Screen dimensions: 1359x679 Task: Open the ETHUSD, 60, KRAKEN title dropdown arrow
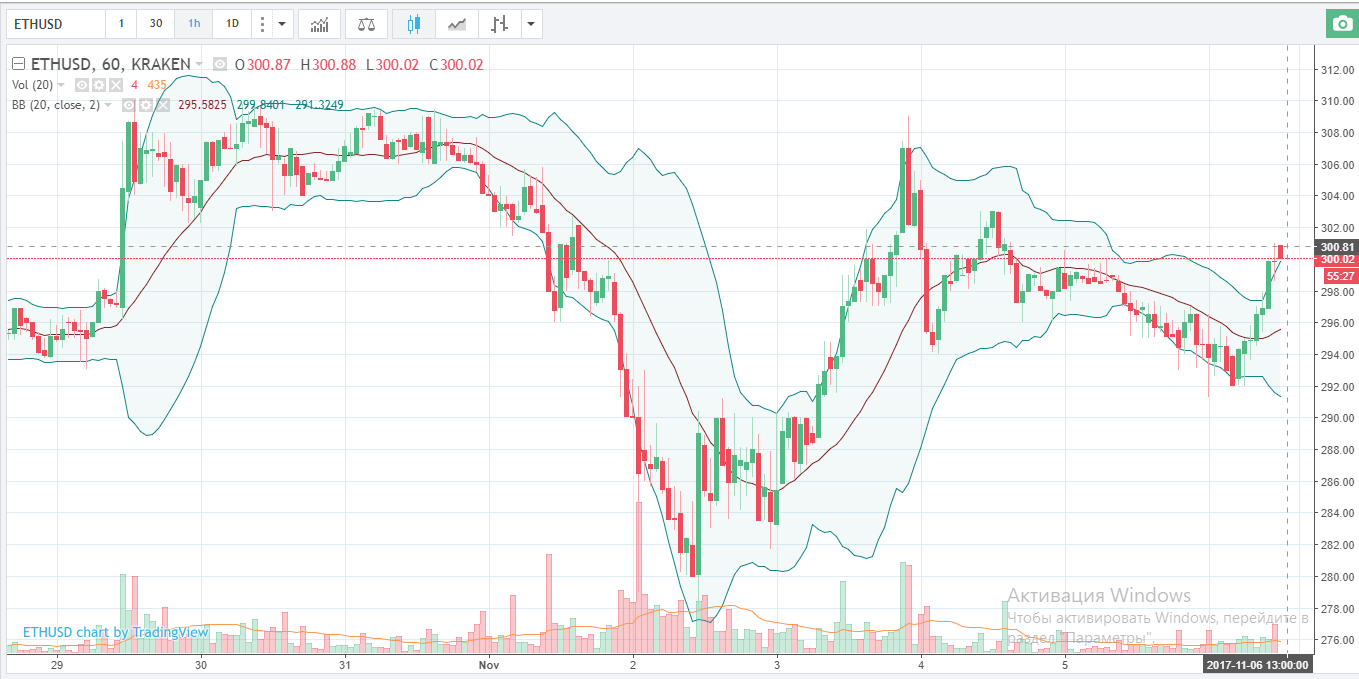click(200, 64)
